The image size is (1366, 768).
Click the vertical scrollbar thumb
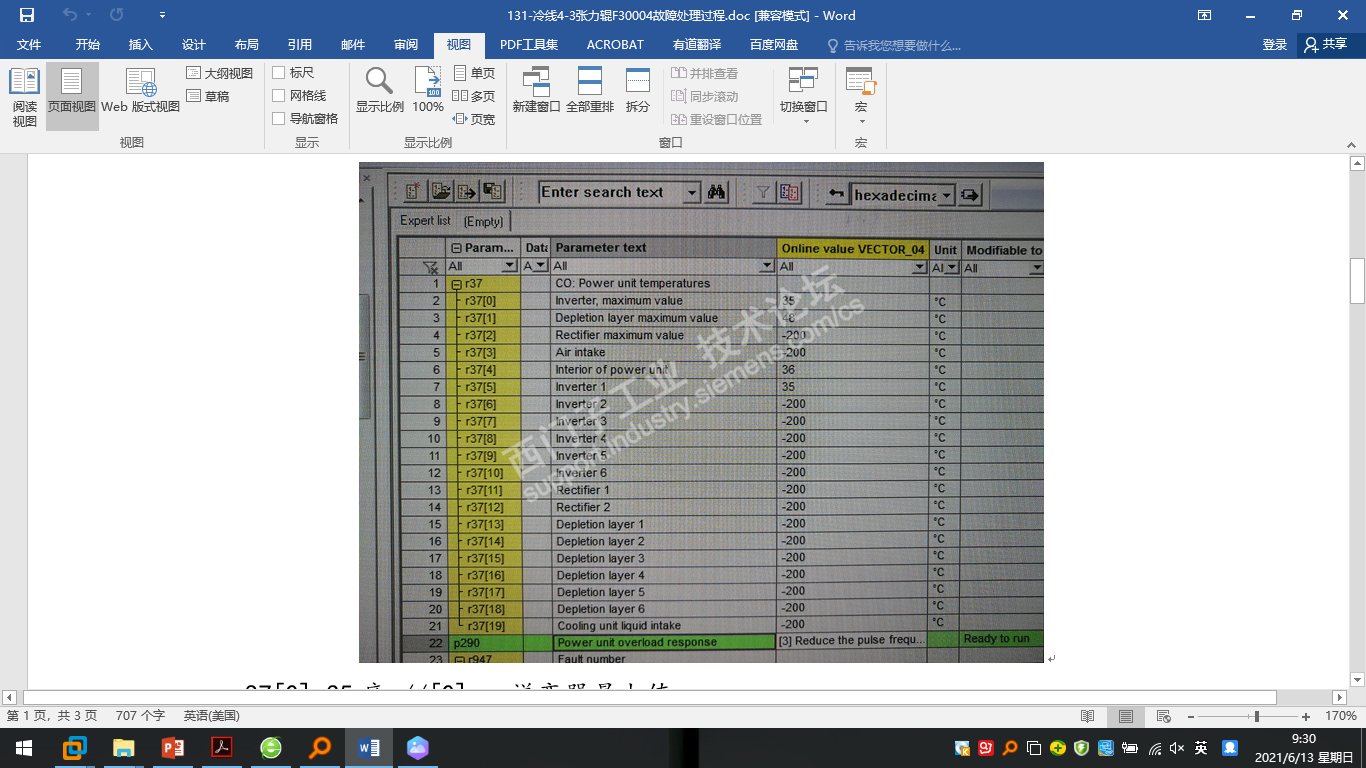point(1357,280)
